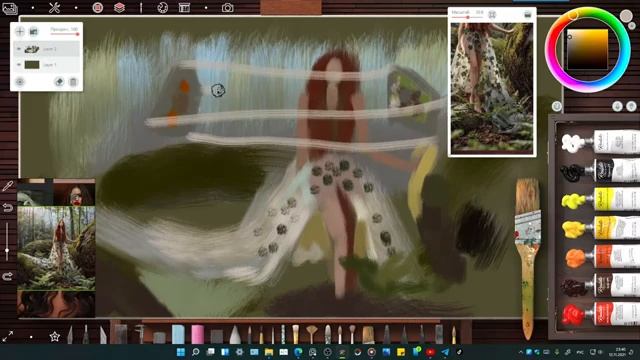The height and width of the screenshot is (360, 640).
Task: Select the white cone blender tool
Action: (235, 334)
